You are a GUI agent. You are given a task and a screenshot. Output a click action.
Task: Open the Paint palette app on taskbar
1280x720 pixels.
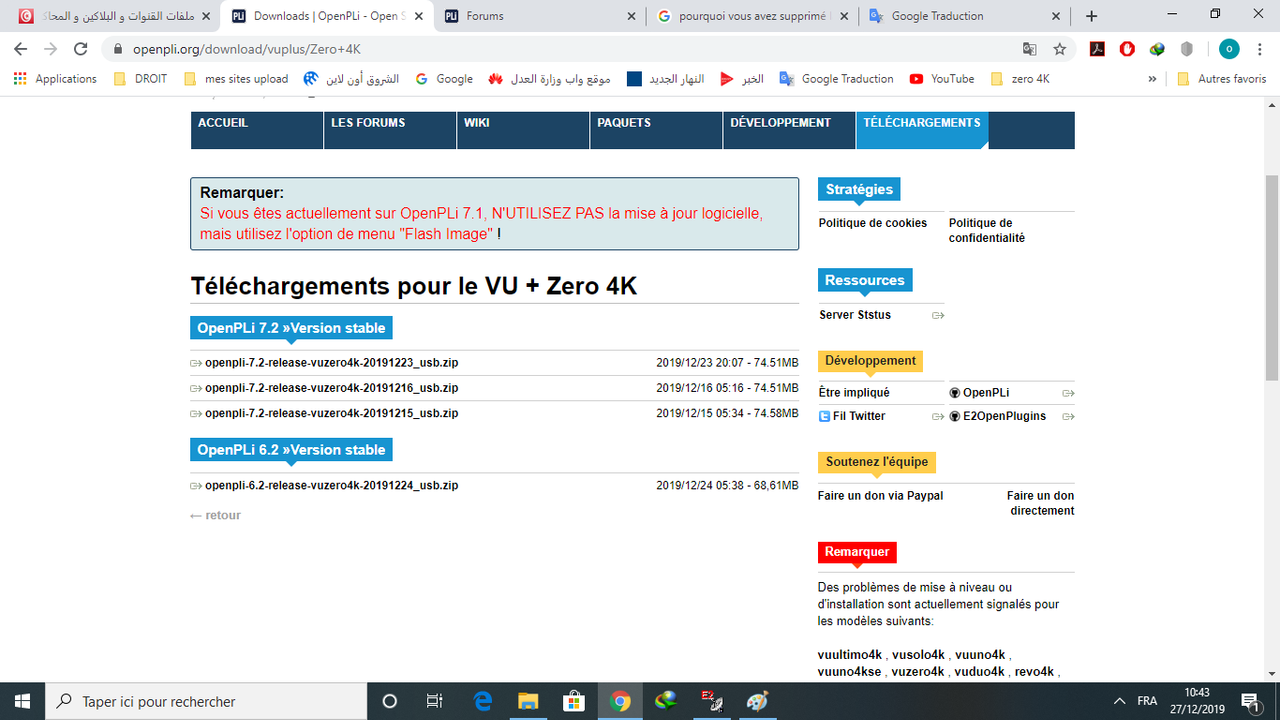tap(757, 701)
